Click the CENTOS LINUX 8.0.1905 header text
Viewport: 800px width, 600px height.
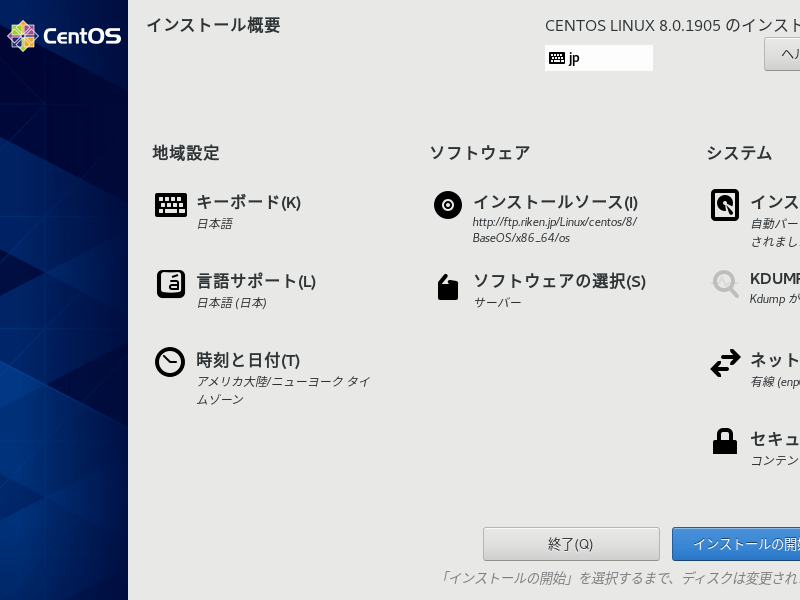(x=672, y=26)
